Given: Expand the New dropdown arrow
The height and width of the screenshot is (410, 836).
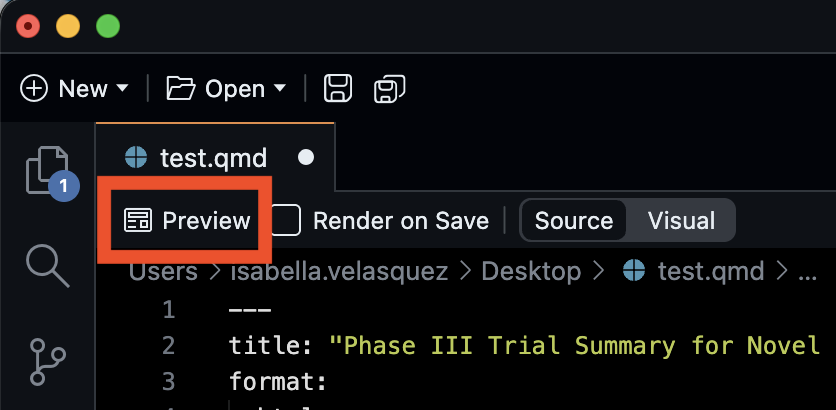Looking at the screenshot, I should click(123, 88).
